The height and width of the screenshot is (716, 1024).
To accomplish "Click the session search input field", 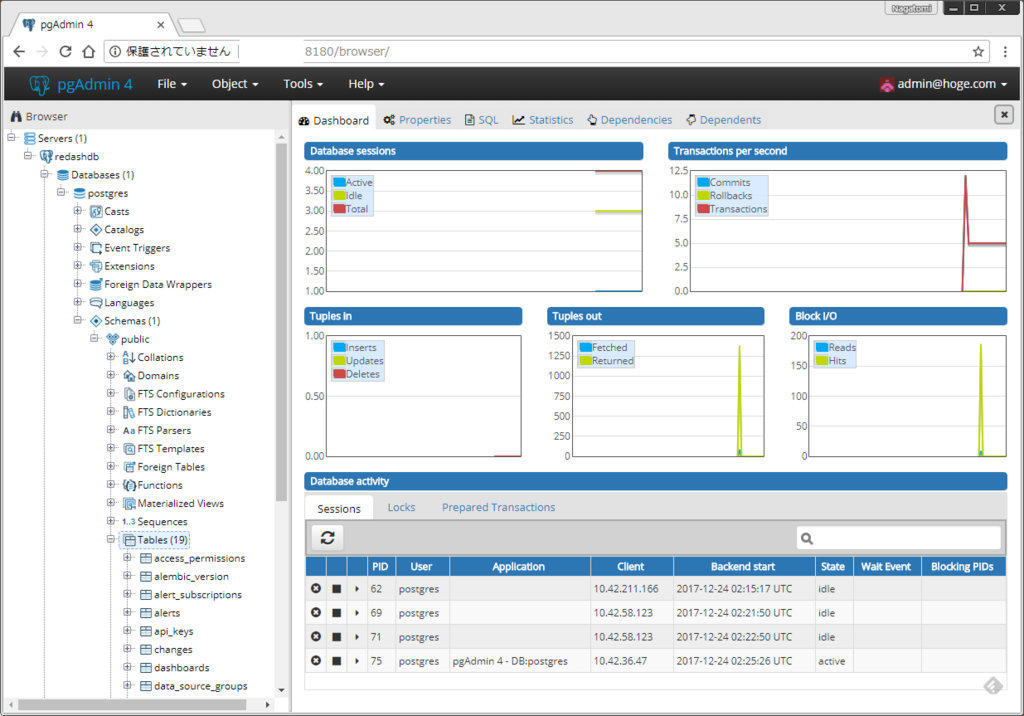I will [899, 538].
